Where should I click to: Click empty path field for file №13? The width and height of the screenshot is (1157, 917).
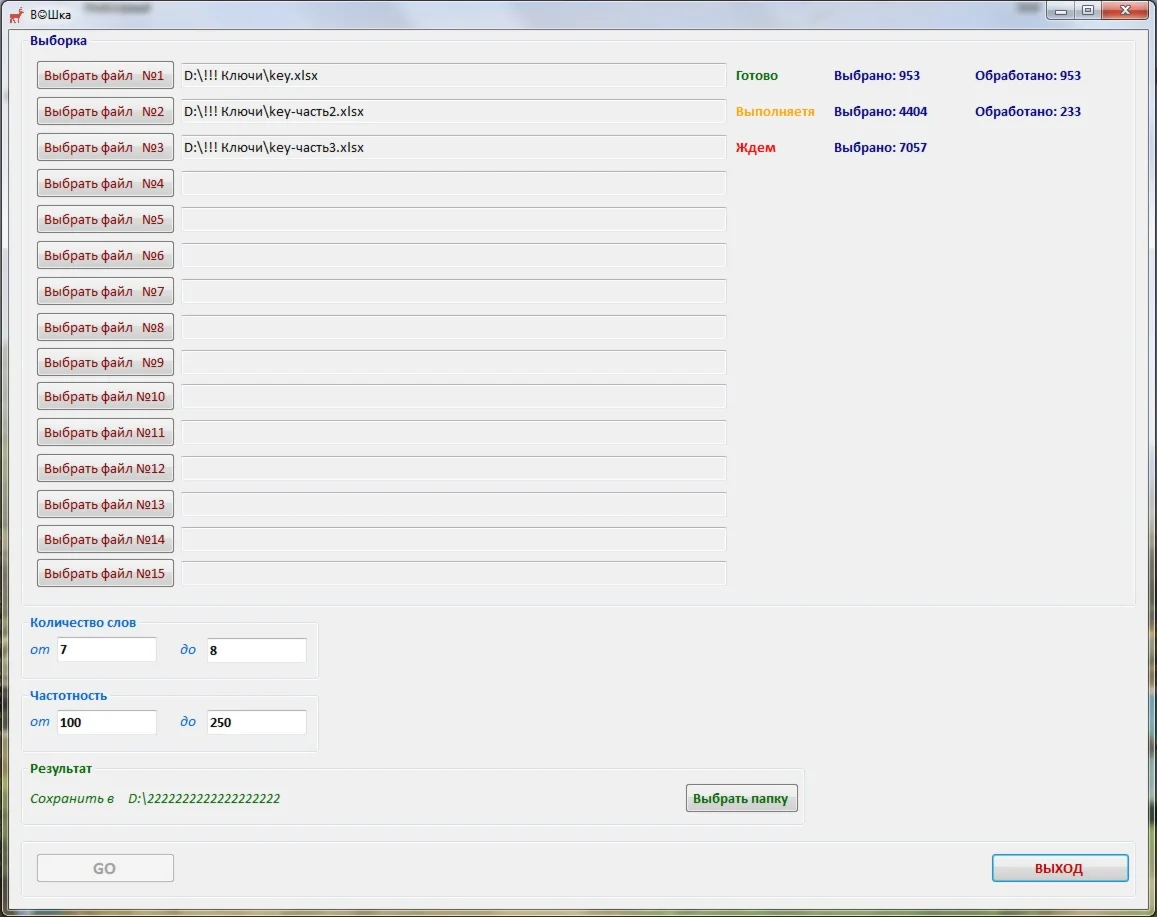(x=454, y=504)
